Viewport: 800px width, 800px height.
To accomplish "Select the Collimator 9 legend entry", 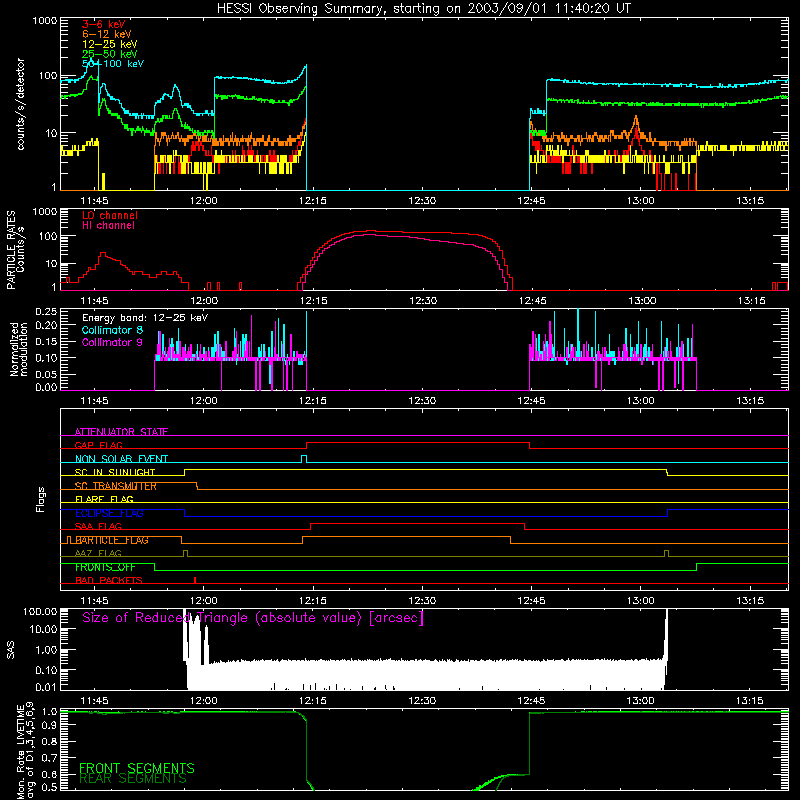I will (x=112, y=342).
